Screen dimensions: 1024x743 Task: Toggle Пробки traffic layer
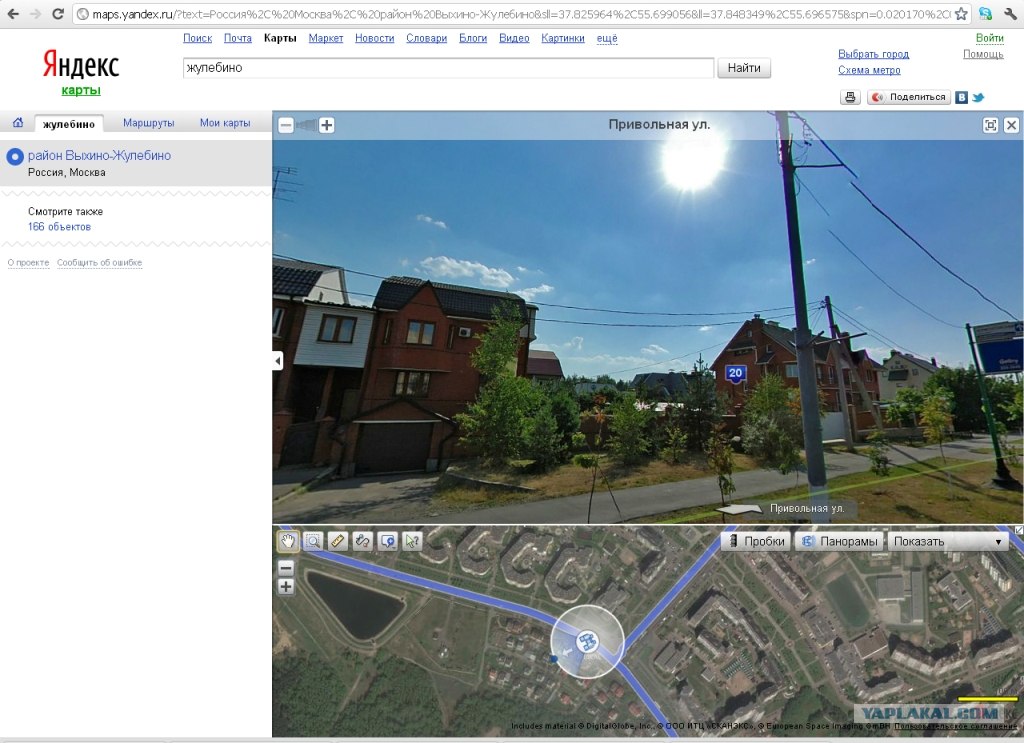tap(757, 541)
